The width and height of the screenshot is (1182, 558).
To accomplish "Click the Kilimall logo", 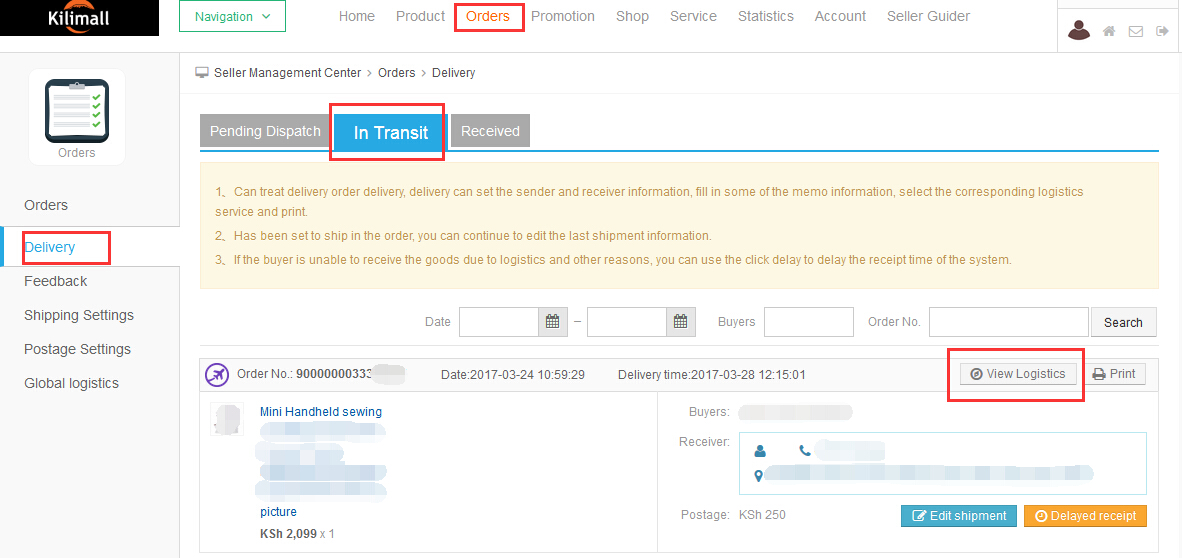I will pyautogui.click(x=79, y=18).
